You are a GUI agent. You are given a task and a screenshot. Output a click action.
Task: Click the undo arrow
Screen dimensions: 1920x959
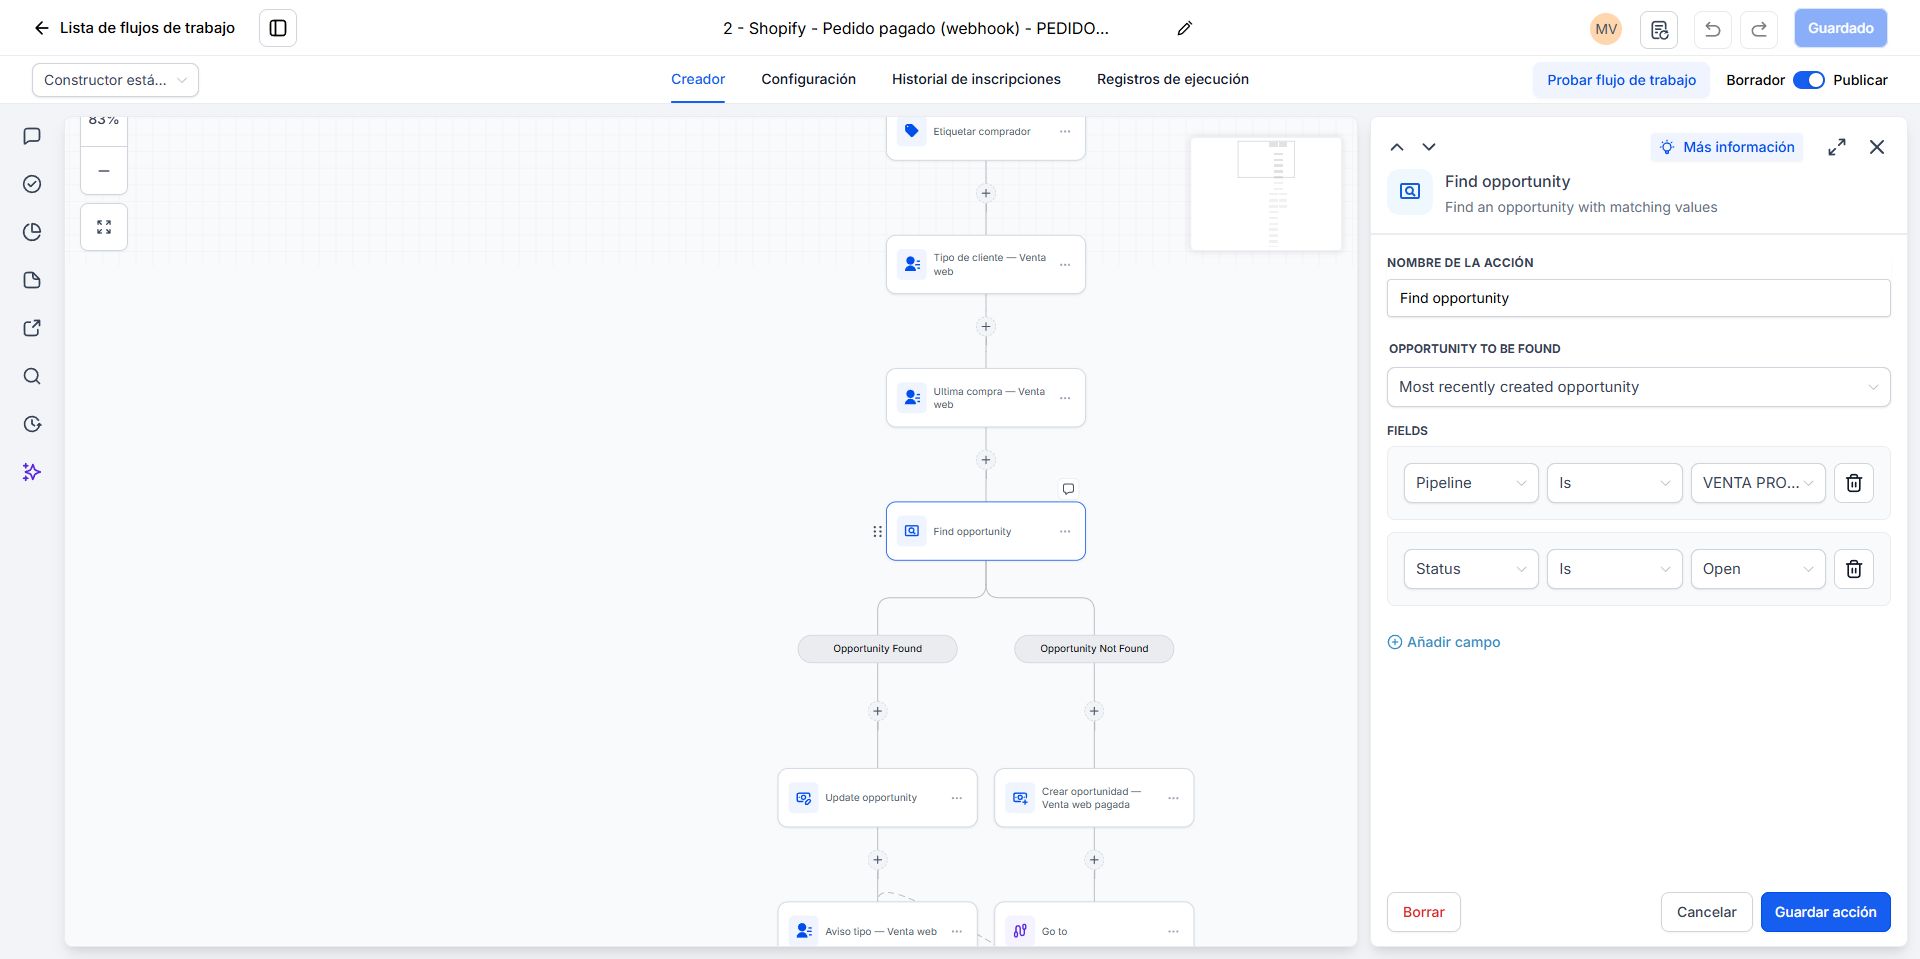click(1712, 29)
